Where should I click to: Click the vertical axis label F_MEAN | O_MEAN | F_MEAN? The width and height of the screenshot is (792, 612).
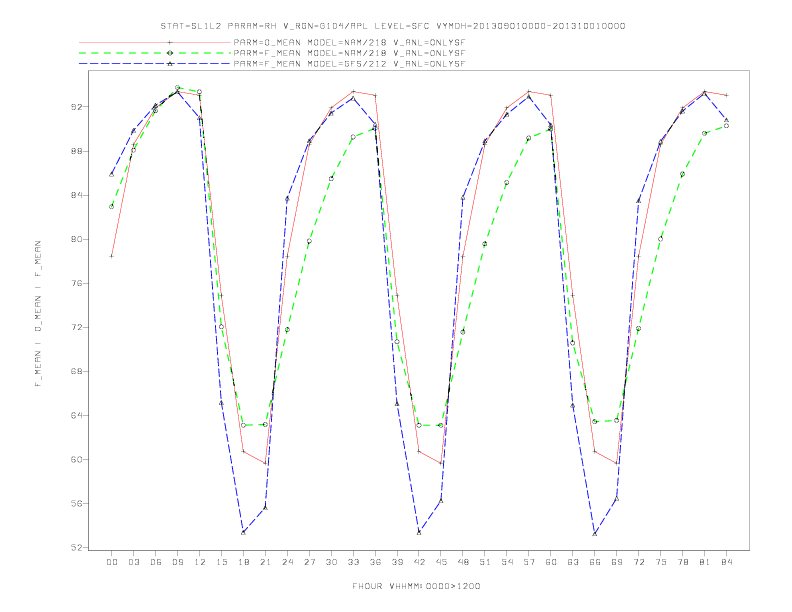click(x=38, y=314)
